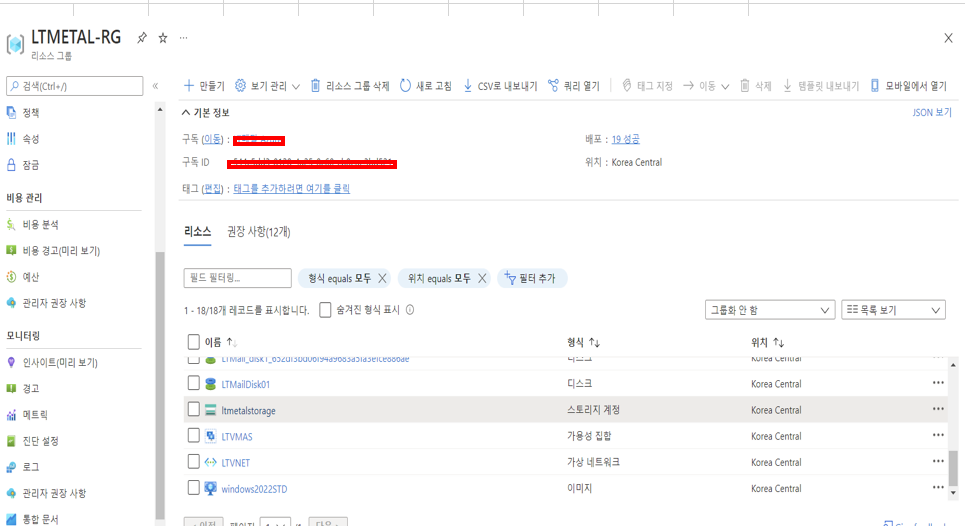This screenshot has width=965, height=526.
Task: Click 템플릿 내보내기 toolbar item
Action: pos(821,86)
